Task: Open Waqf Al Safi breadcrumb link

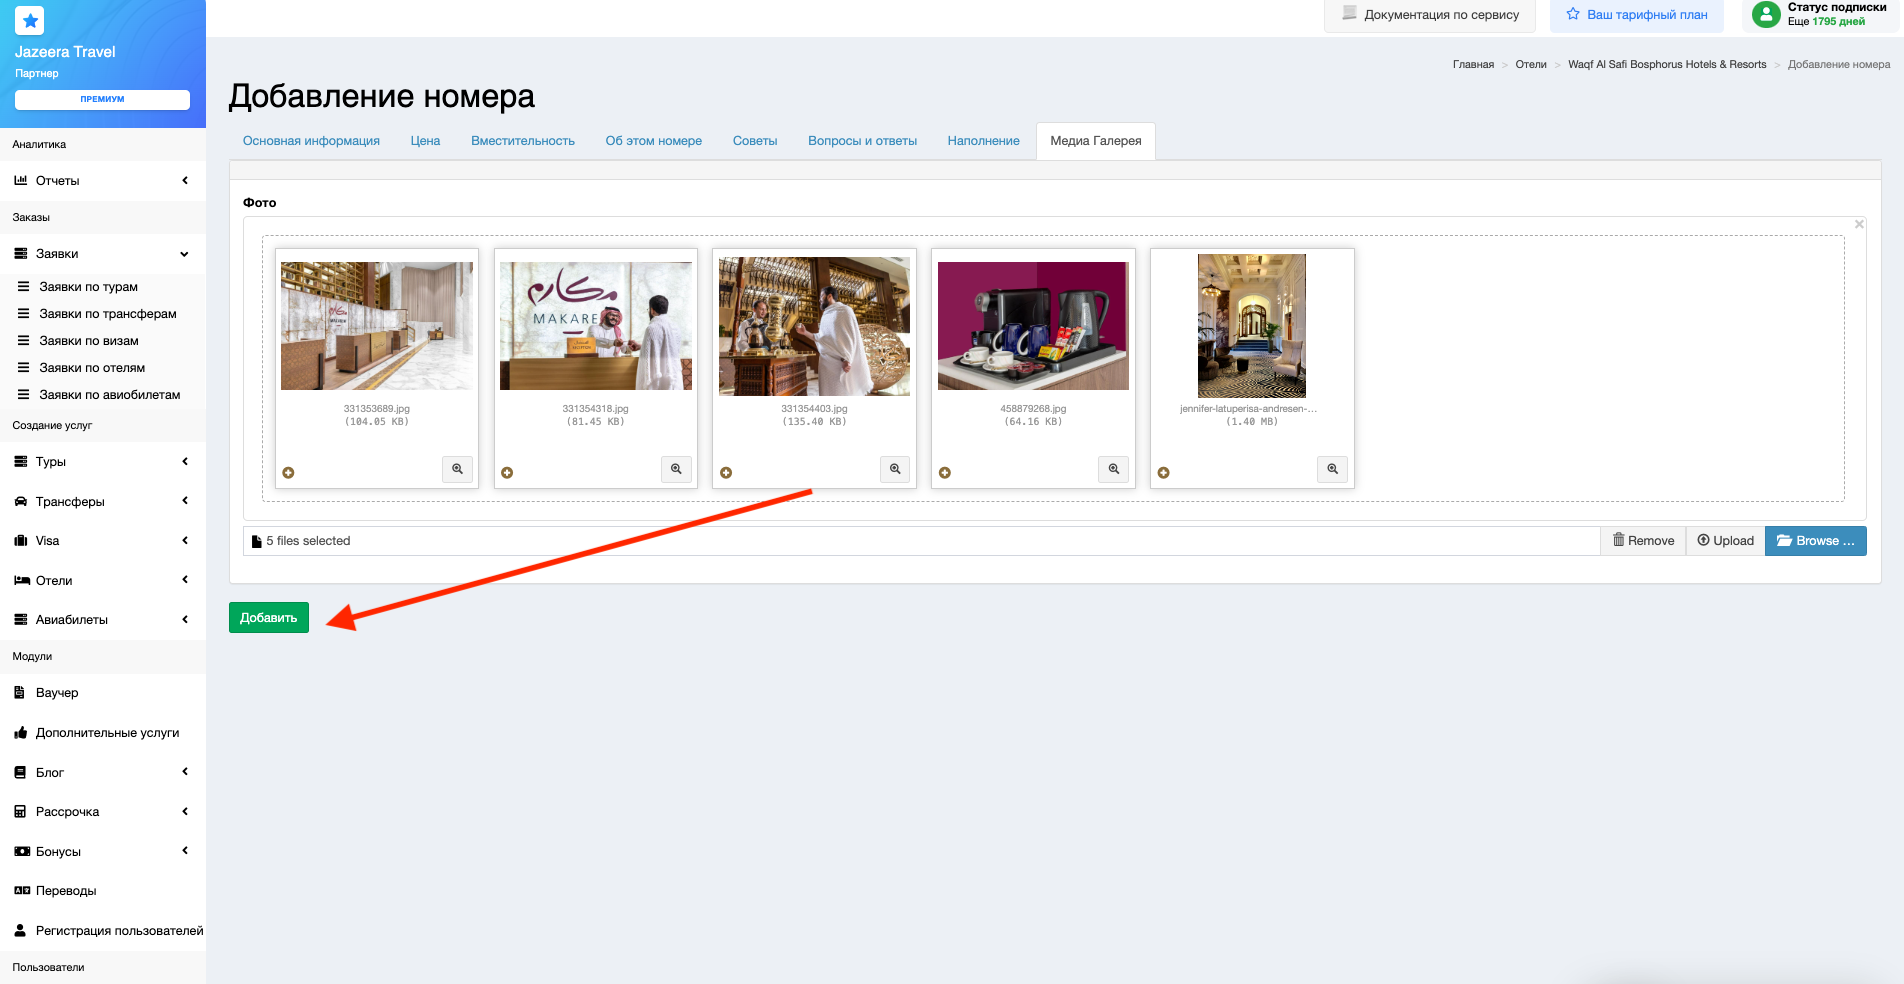Action: coord(1667,64)
